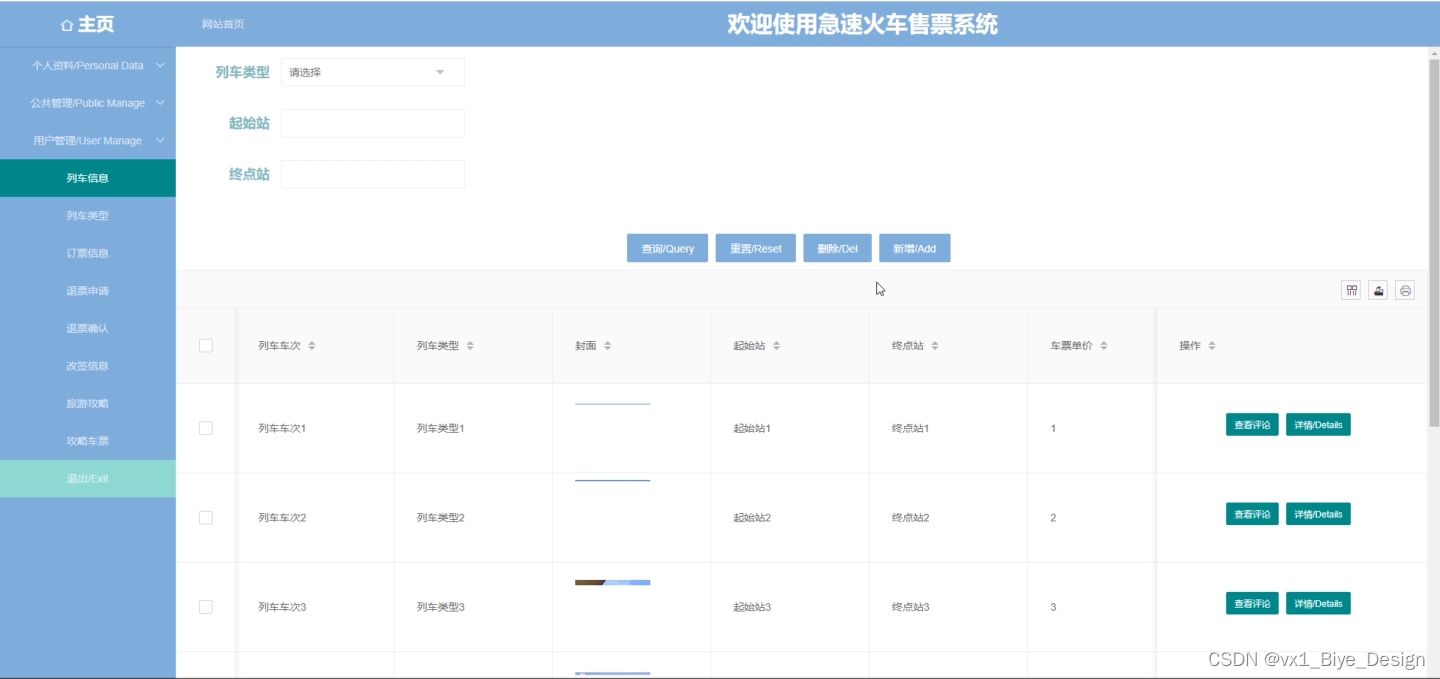This screenshot has height=679, width=1440.
Task: Check the row for 列车车次2
Action: 206,518
